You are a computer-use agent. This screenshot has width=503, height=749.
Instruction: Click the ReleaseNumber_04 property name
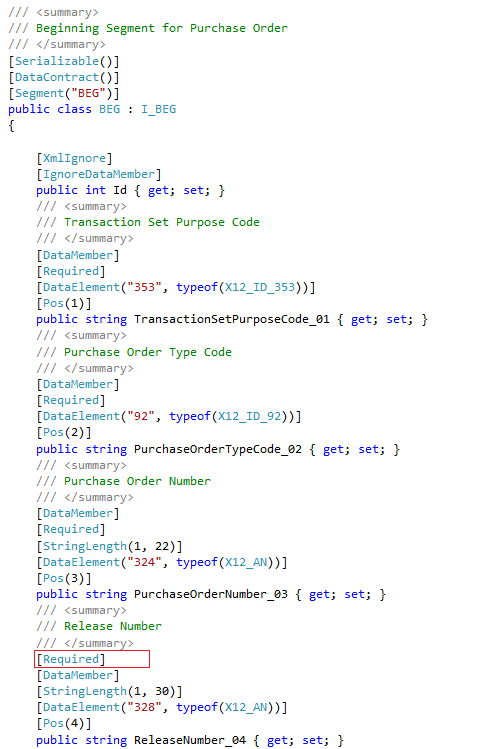[x=190, y=740]
